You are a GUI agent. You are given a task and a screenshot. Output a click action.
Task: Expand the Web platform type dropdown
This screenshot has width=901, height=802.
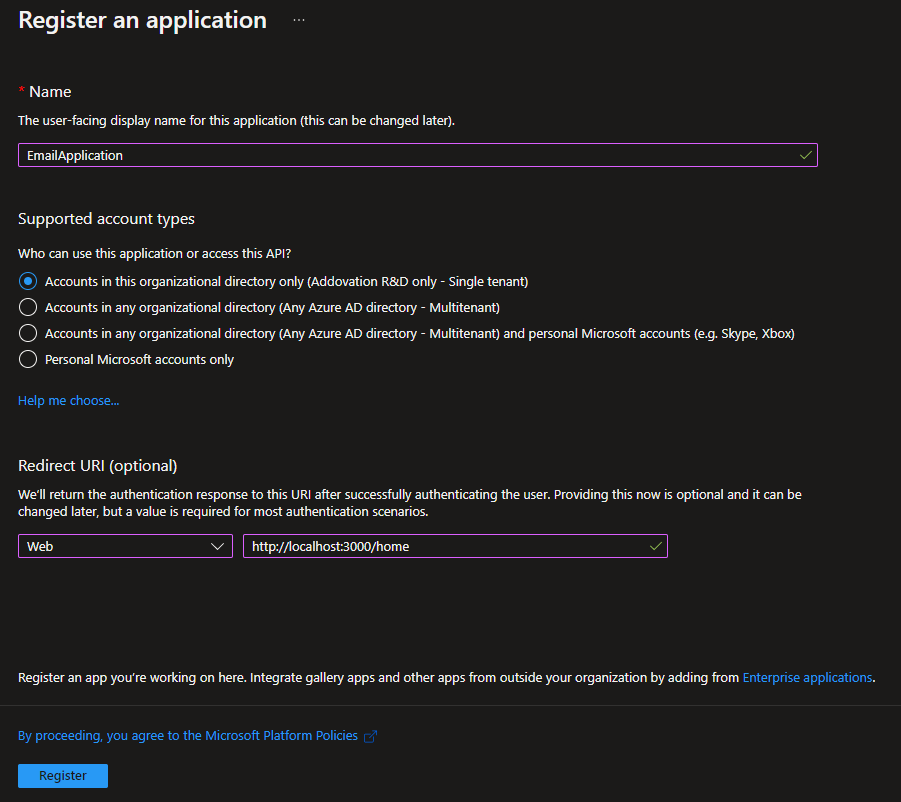[x=125, y=546]
